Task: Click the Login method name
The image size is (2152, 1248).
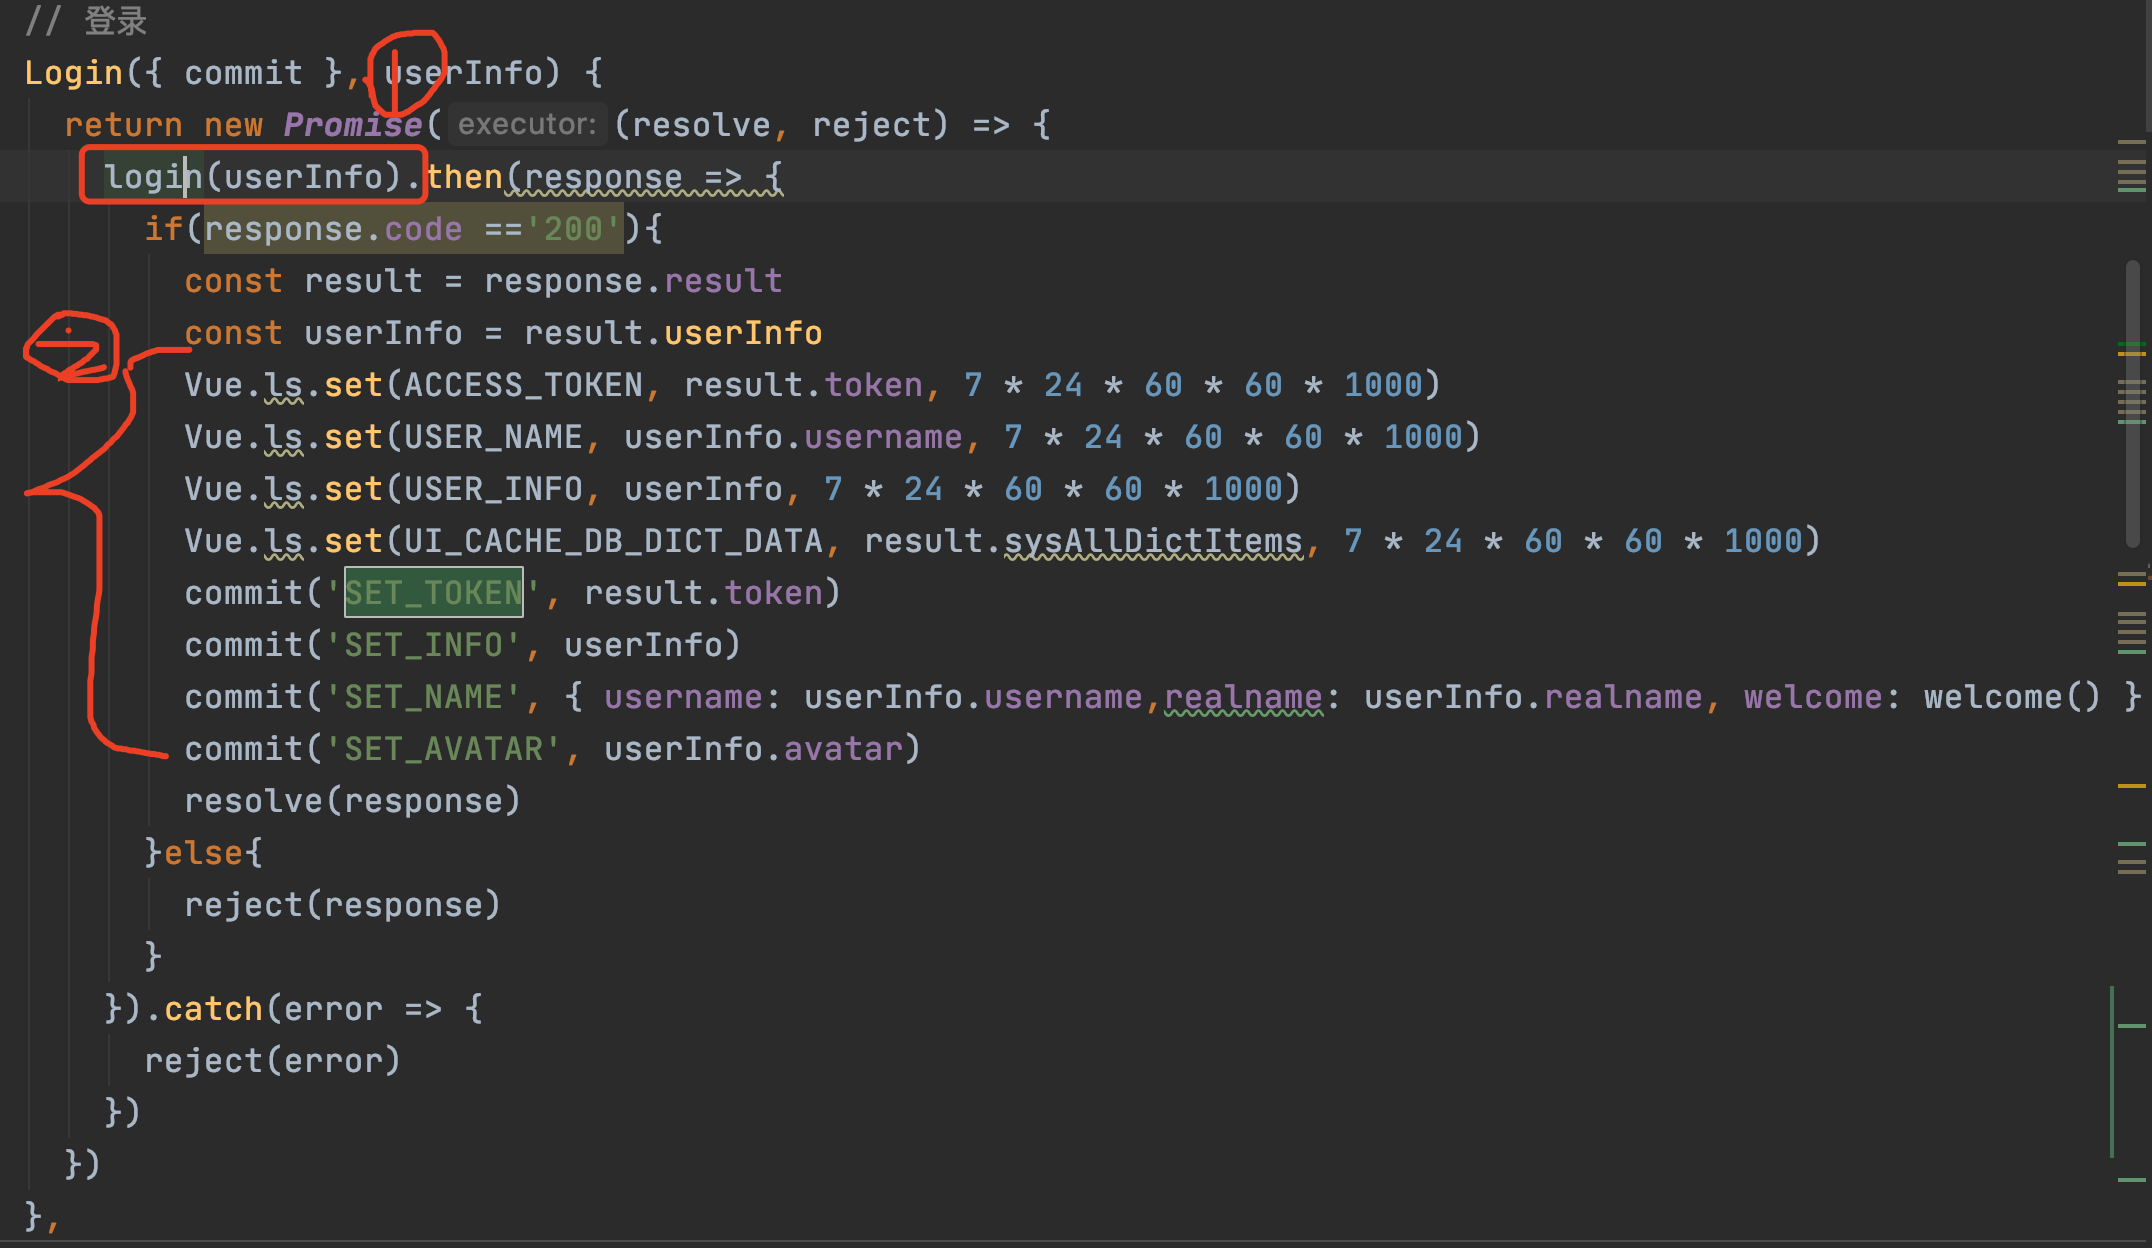Action: coord(73,73)
